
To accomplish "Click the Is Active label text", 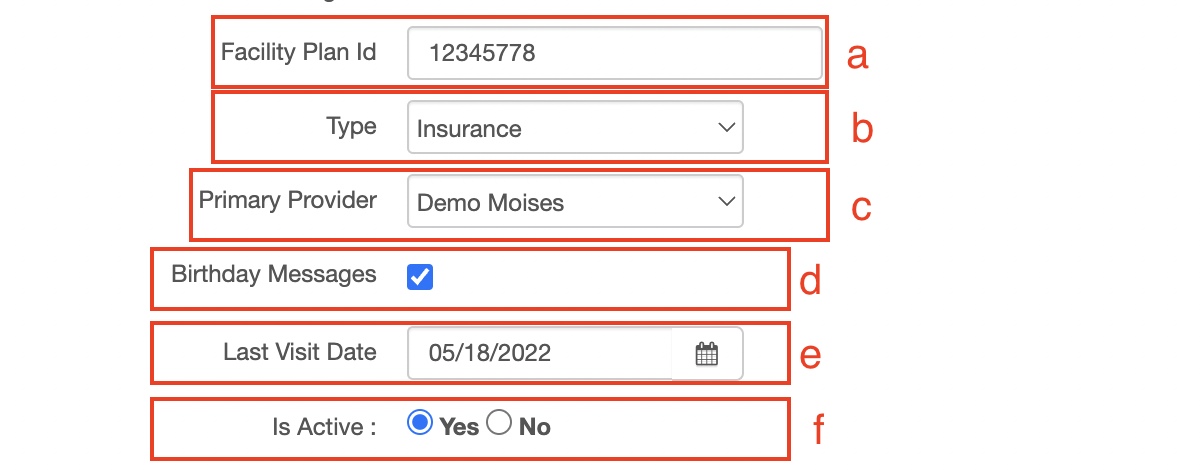I will click(324, 427).
